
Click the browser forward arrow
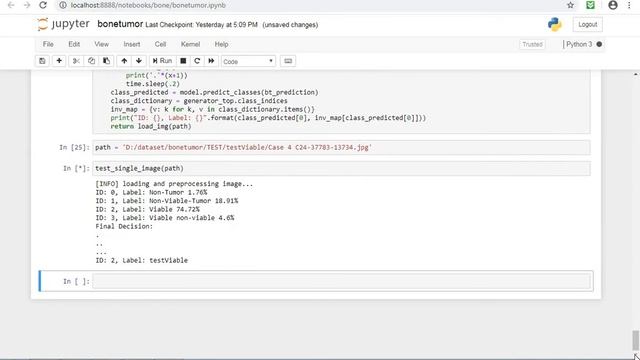click(27, 5)
